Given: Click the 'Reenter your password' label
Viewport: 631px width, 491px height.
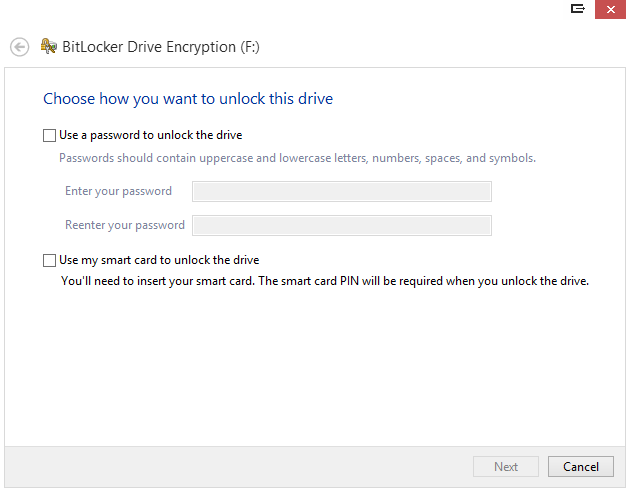Looking at the screenshot, I should (x=125, y=225).
